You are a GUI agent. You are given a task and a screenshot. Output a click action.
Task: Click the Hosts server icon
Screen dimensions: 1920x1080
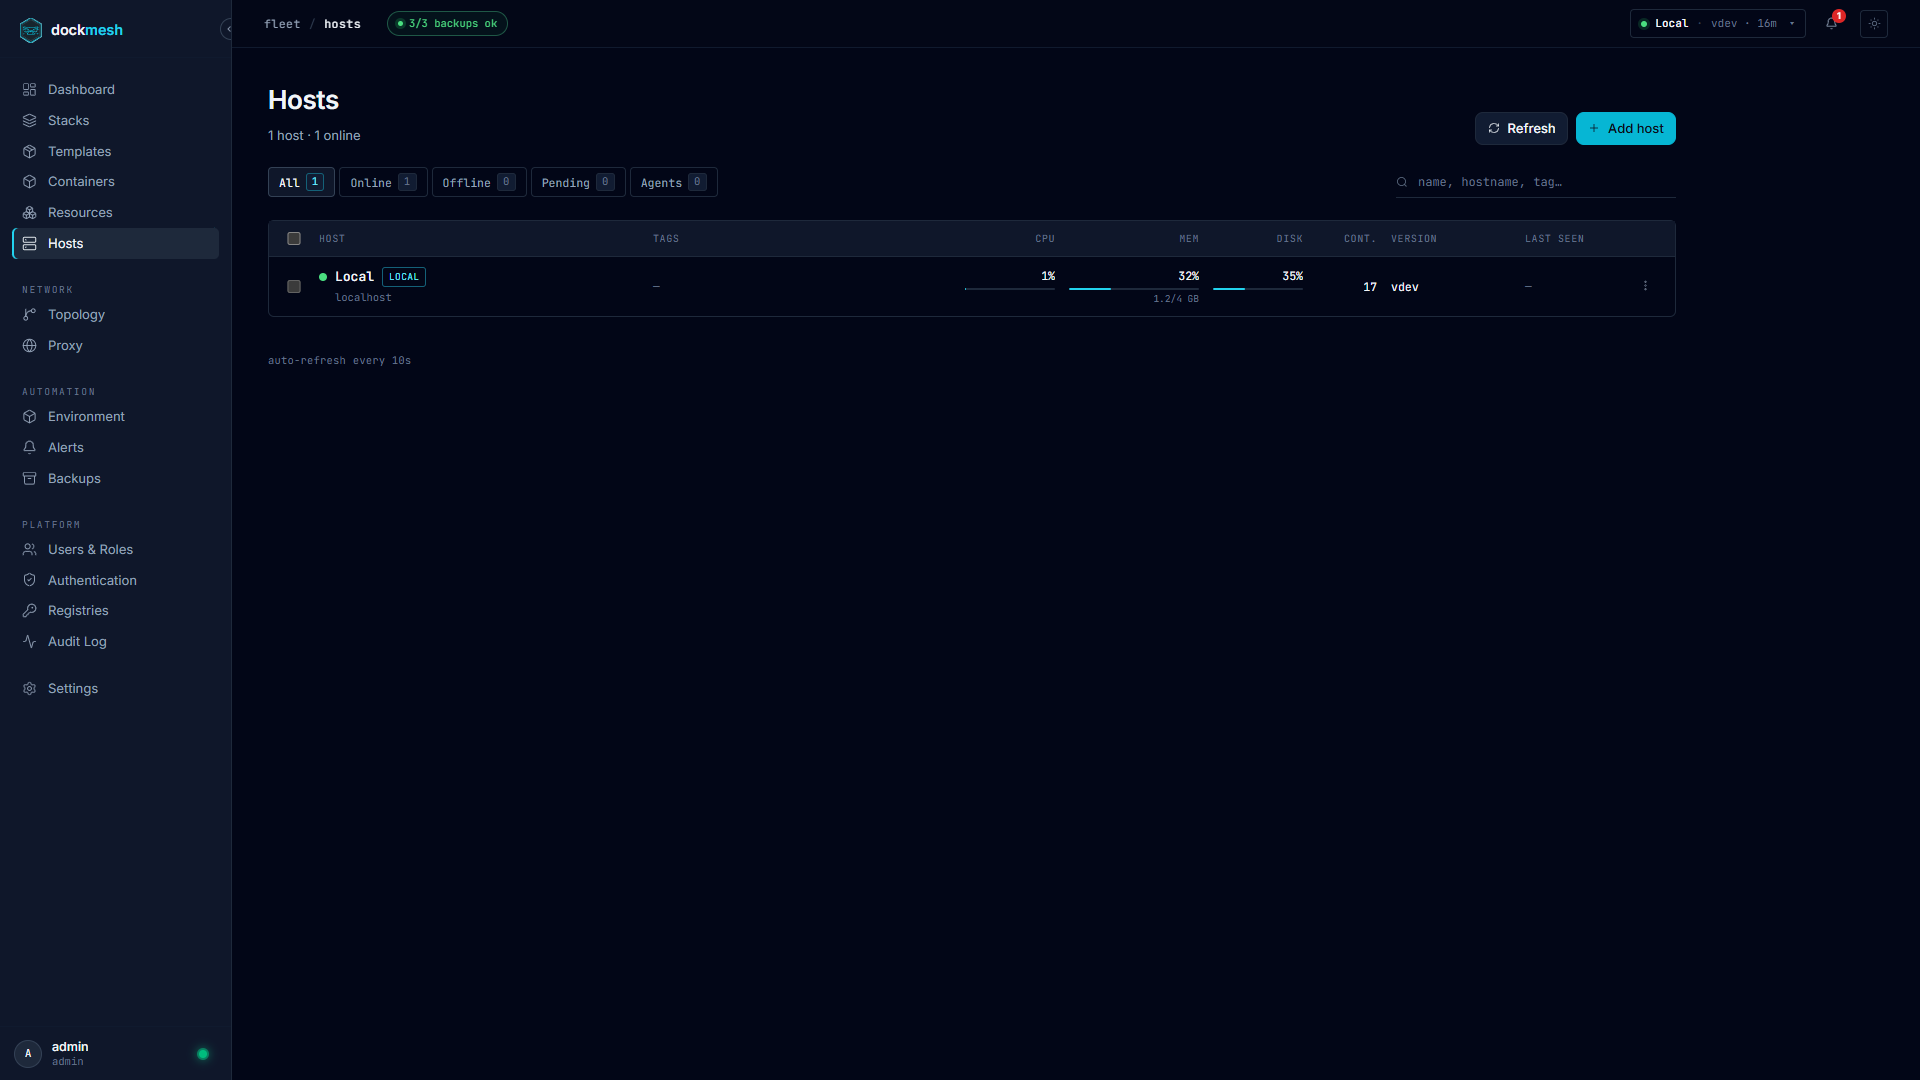tap(30, 243)
